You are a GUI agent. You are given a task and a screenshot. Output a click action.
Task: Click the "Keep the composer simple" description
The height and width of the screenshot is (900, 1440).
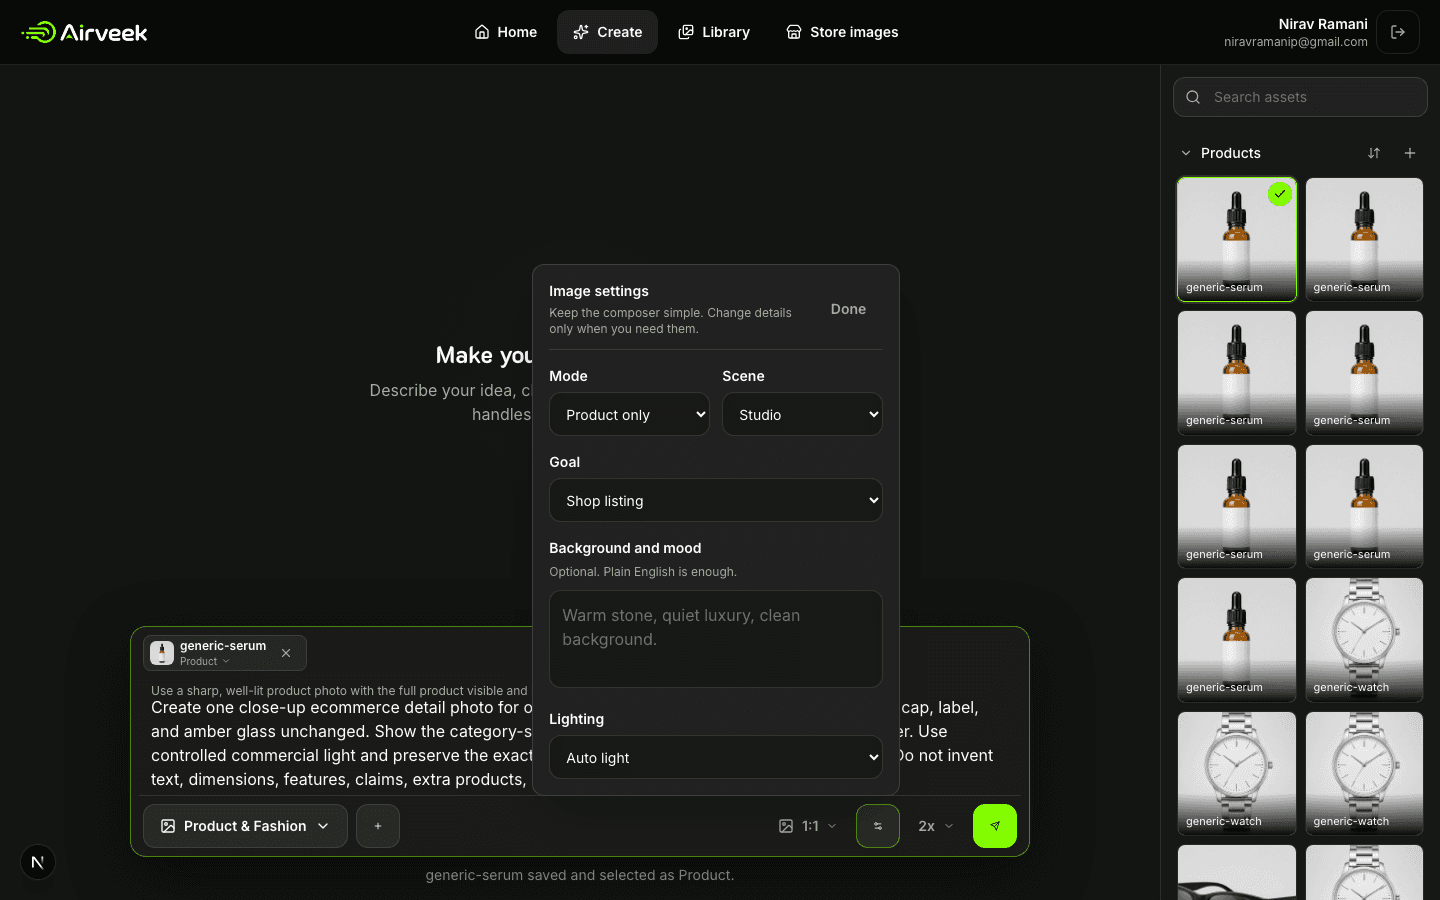point(670,321)
